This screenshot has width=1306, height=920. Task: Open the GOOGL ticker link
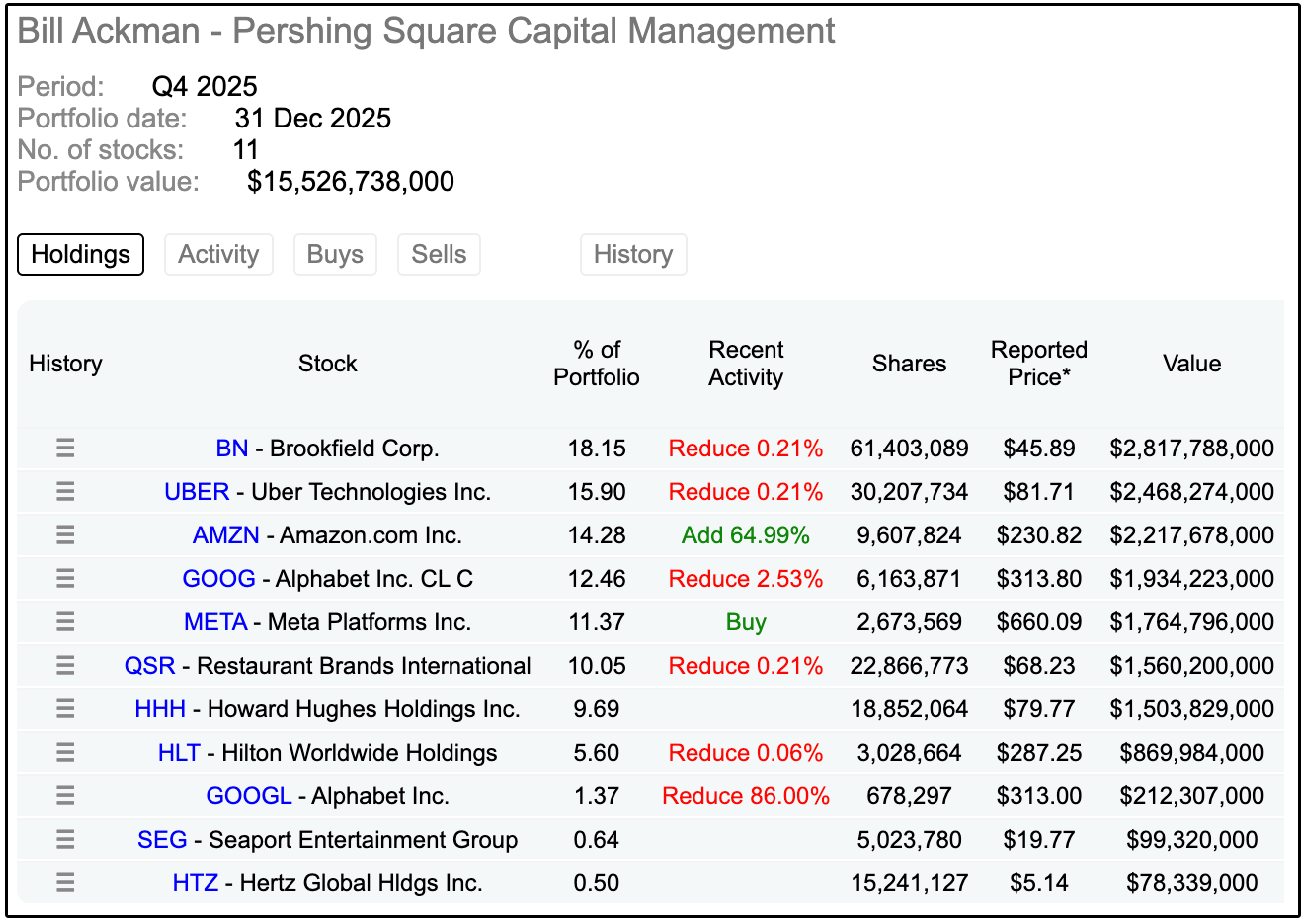coord(249,796)
